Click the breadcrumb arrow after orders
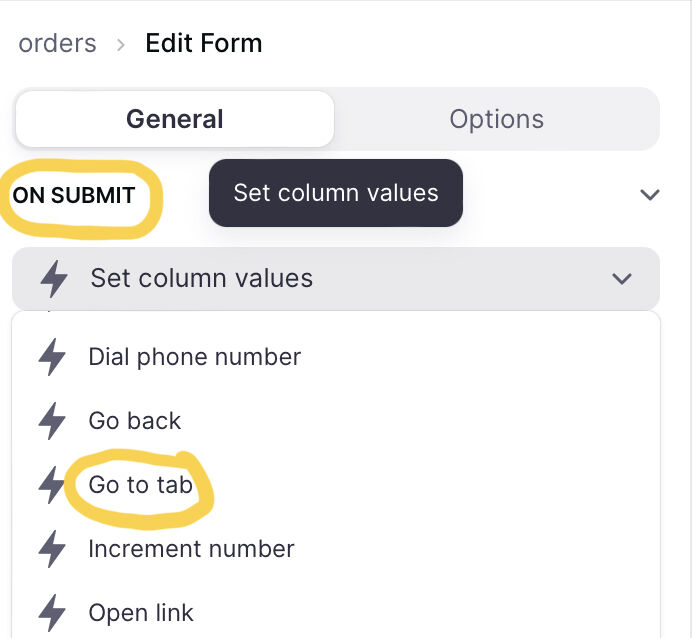692x638 pixels. point(120,45)
